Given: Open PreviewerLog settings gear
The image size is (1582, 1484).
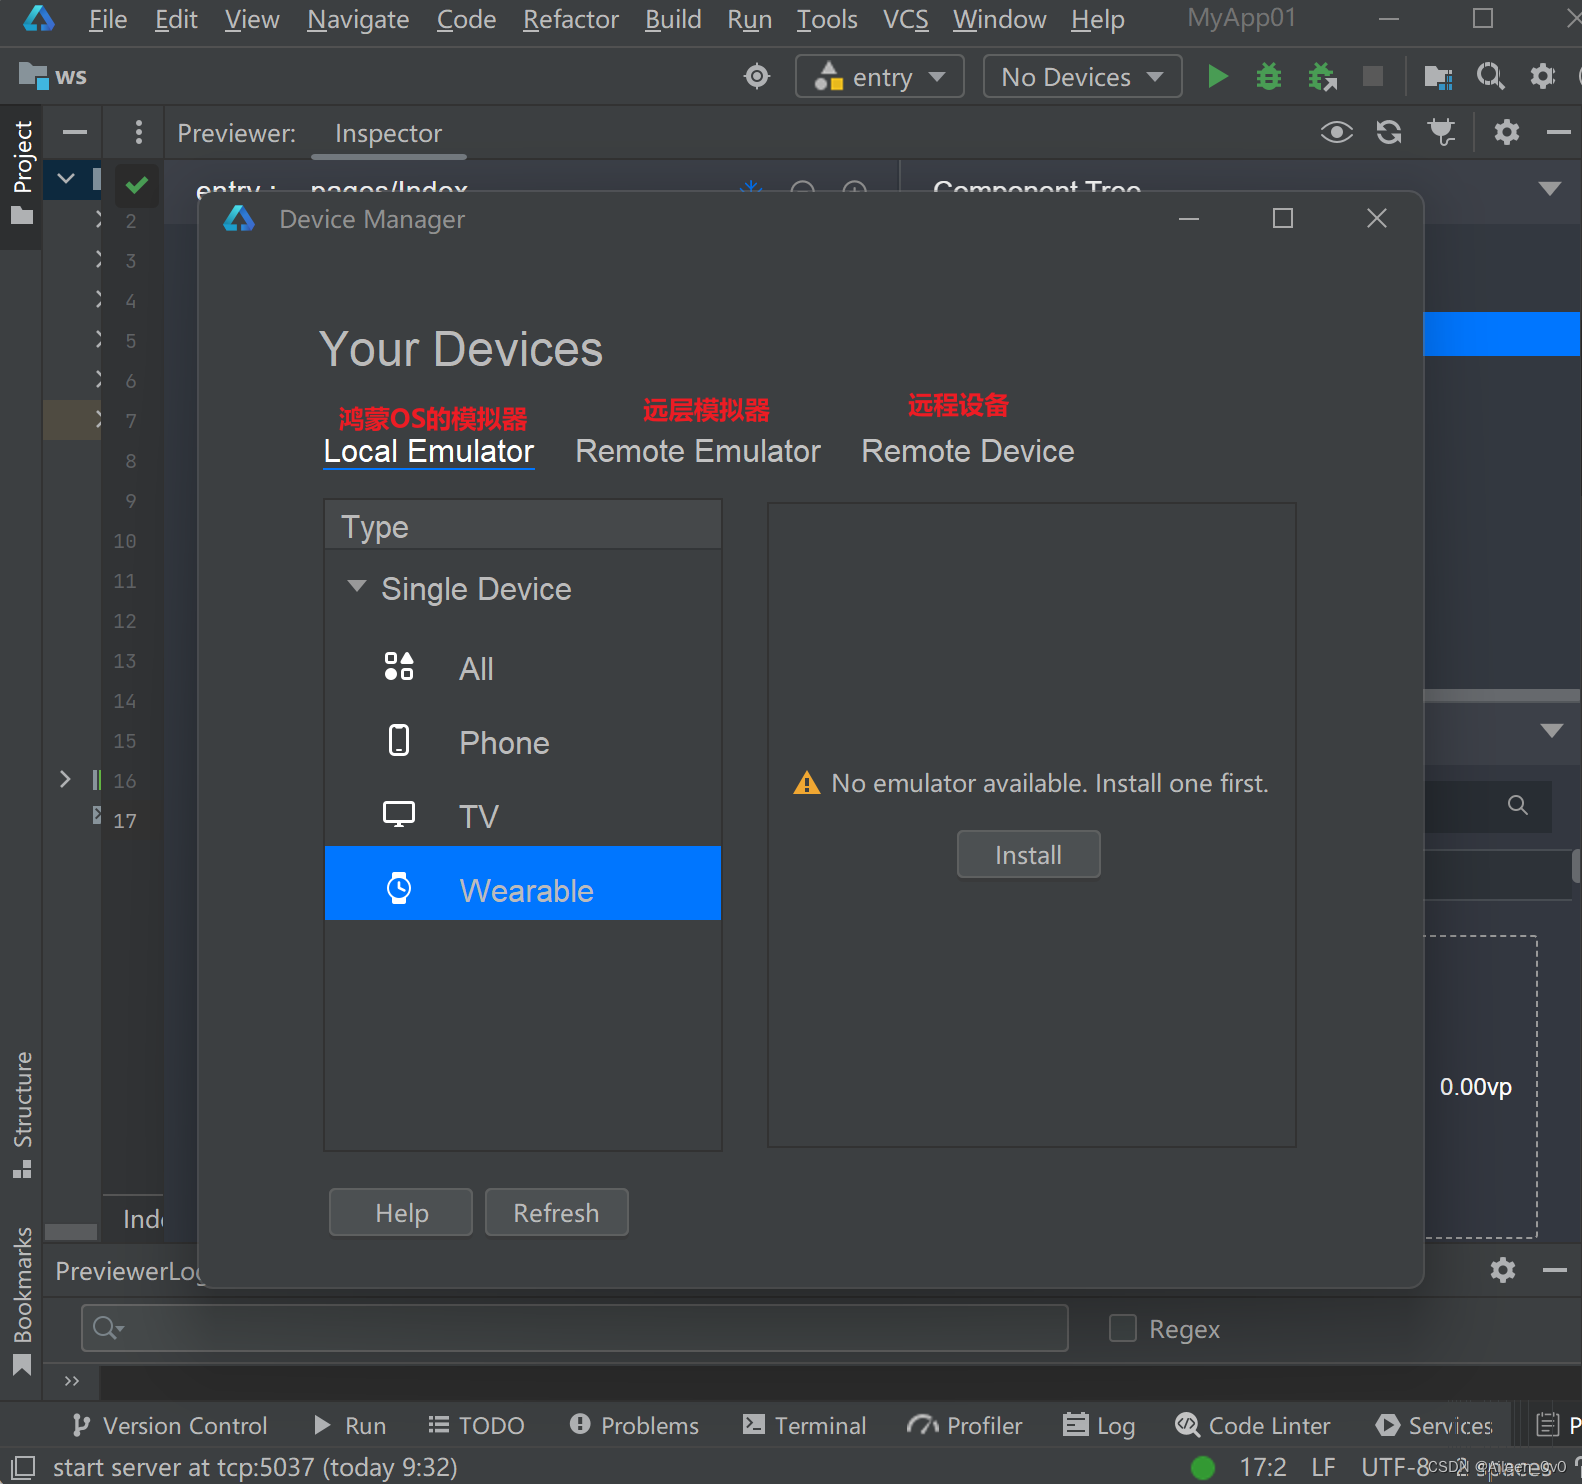Looking at the screenshot, I should pos(1502,1270).
